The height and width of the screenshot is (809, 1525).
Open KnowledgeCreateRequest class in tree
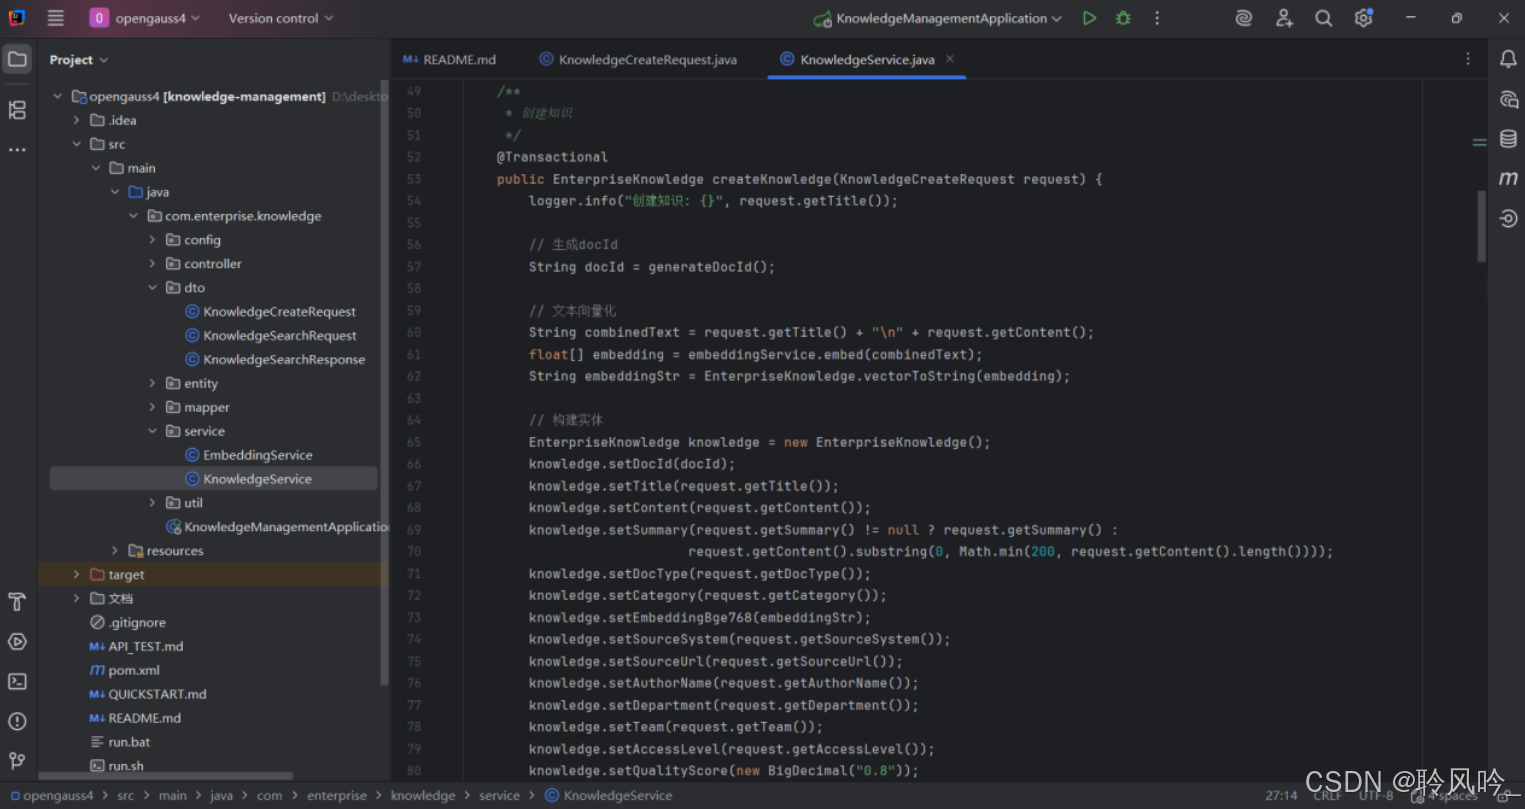(270, 312)
